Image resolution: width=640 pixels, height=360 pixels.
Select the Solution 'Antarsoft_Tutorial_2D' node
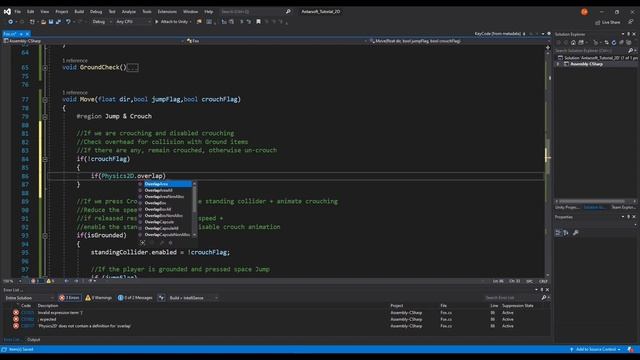click(597, 58)
